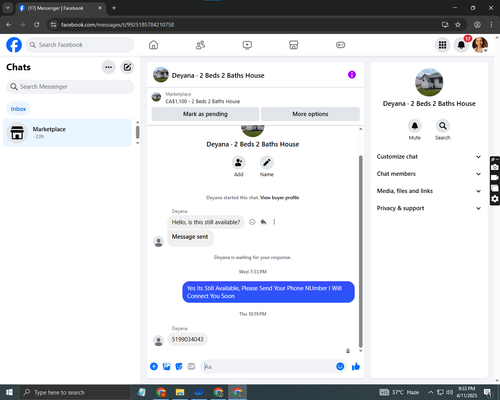Click the Add people icon in chat
This screenshot has width=500, height=400.
(x=239, y=163)
